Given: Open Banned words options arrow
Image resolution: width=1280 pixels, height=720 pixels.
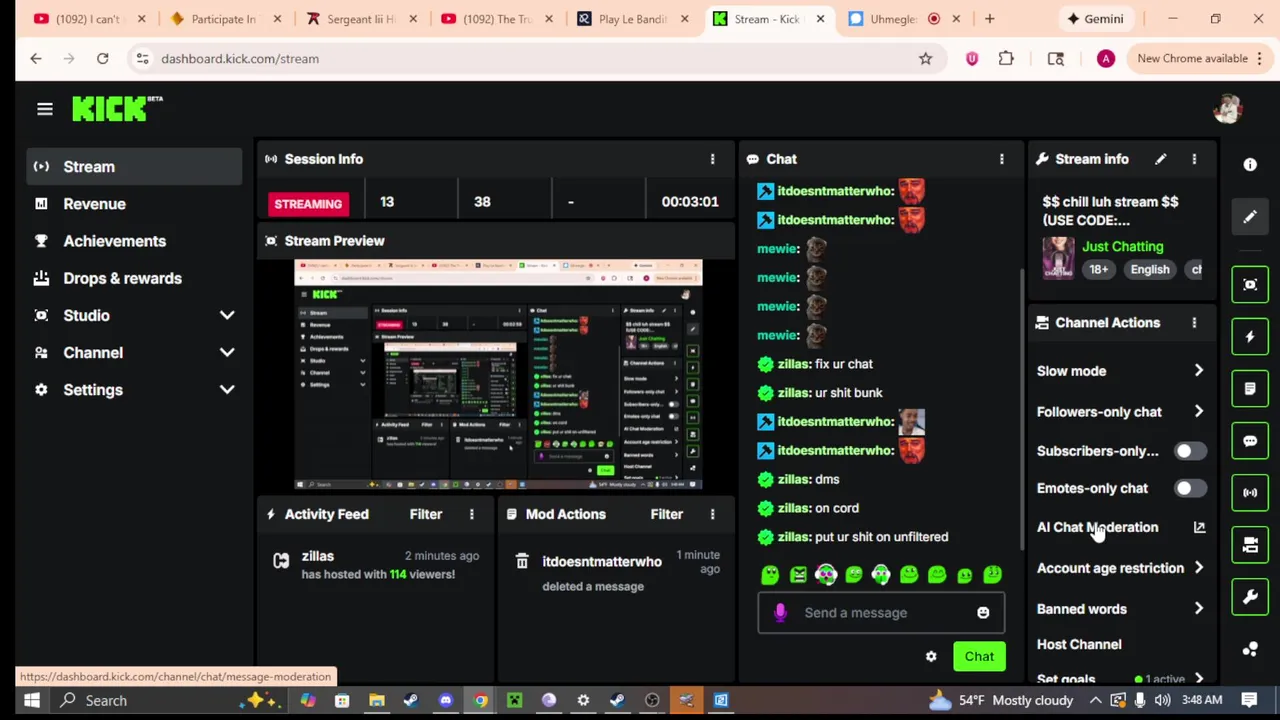Looking at the screenshot, I should click(1198, 609).
